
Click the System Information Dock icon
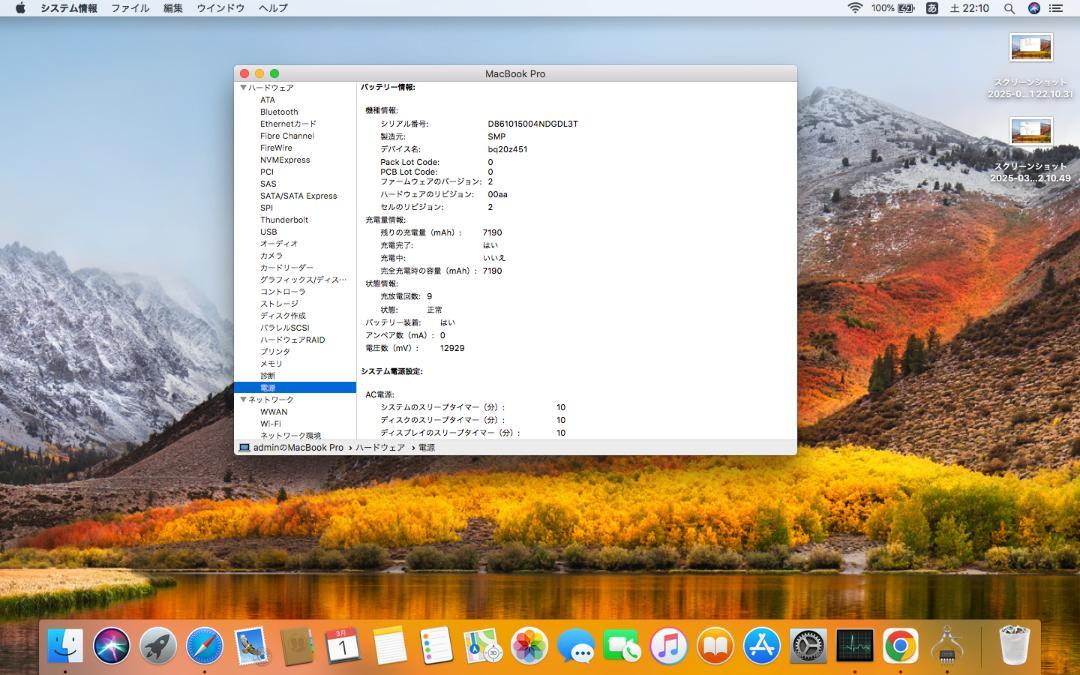(x=947, y=646)
